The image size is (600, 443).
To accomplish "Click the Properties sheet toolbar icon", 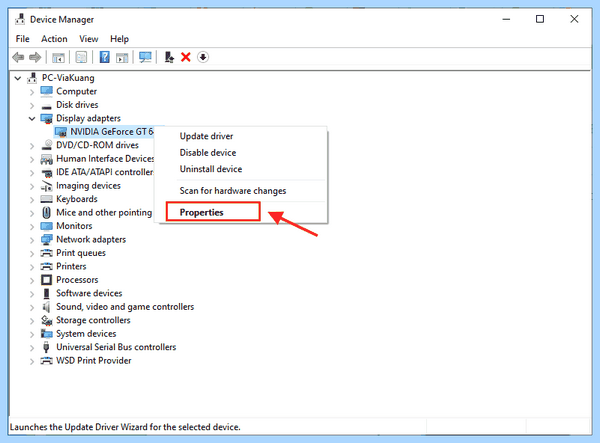I will tap(81, 57).
